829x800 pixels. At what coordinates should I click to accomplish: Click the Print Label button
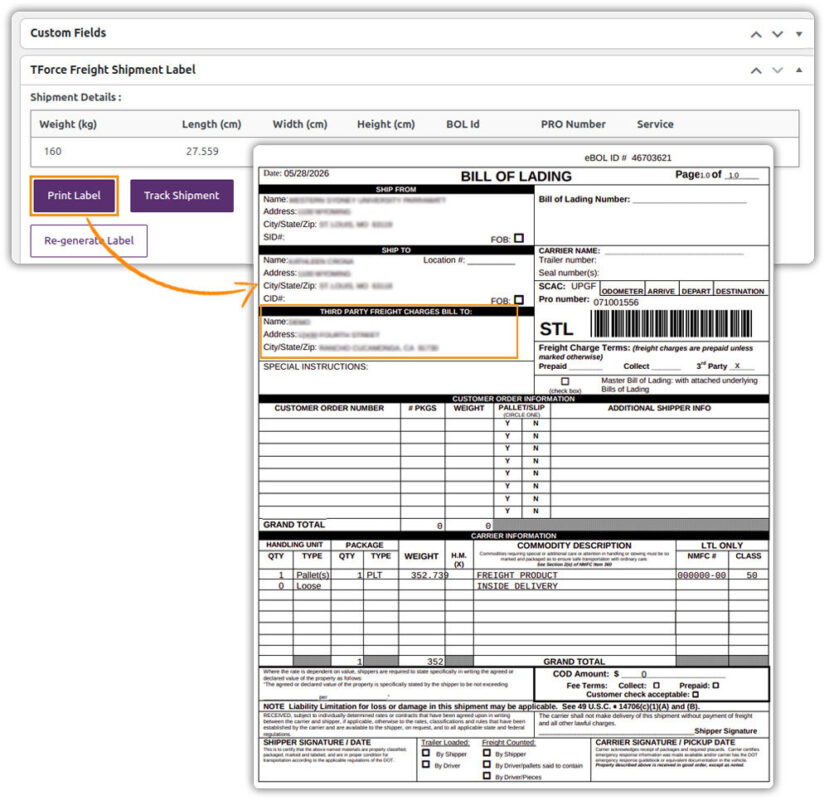(x=74, y=196)
